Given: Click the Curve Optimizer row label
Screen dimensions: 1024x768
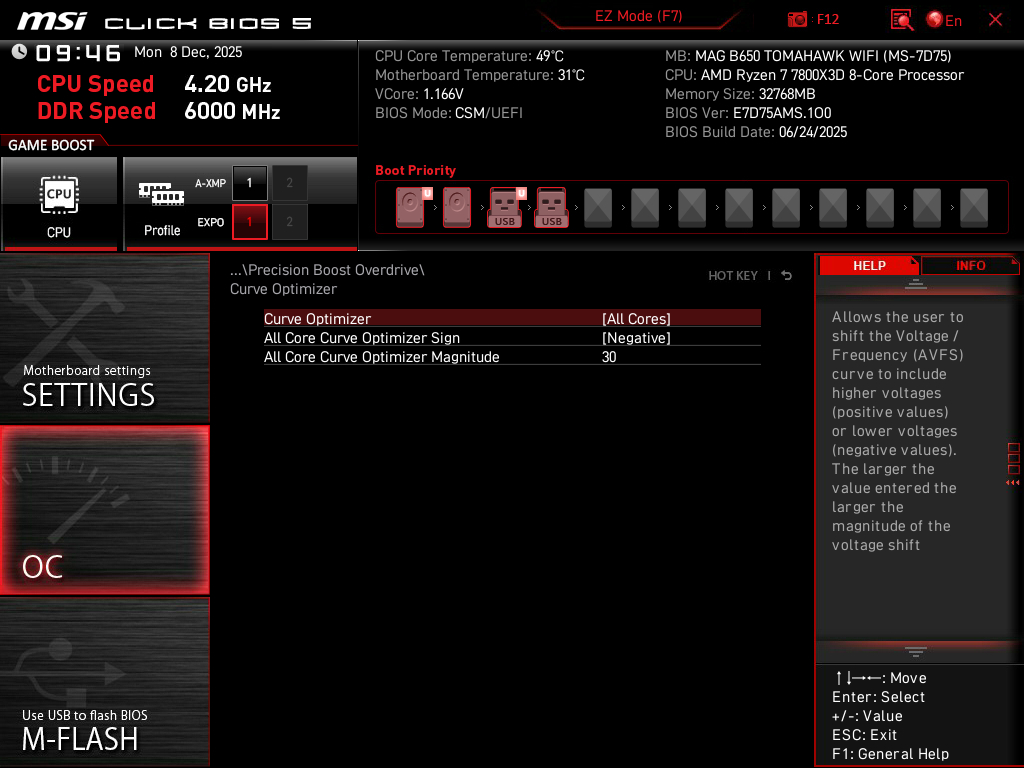Looking at the screenshot, I should click(317, 319).
